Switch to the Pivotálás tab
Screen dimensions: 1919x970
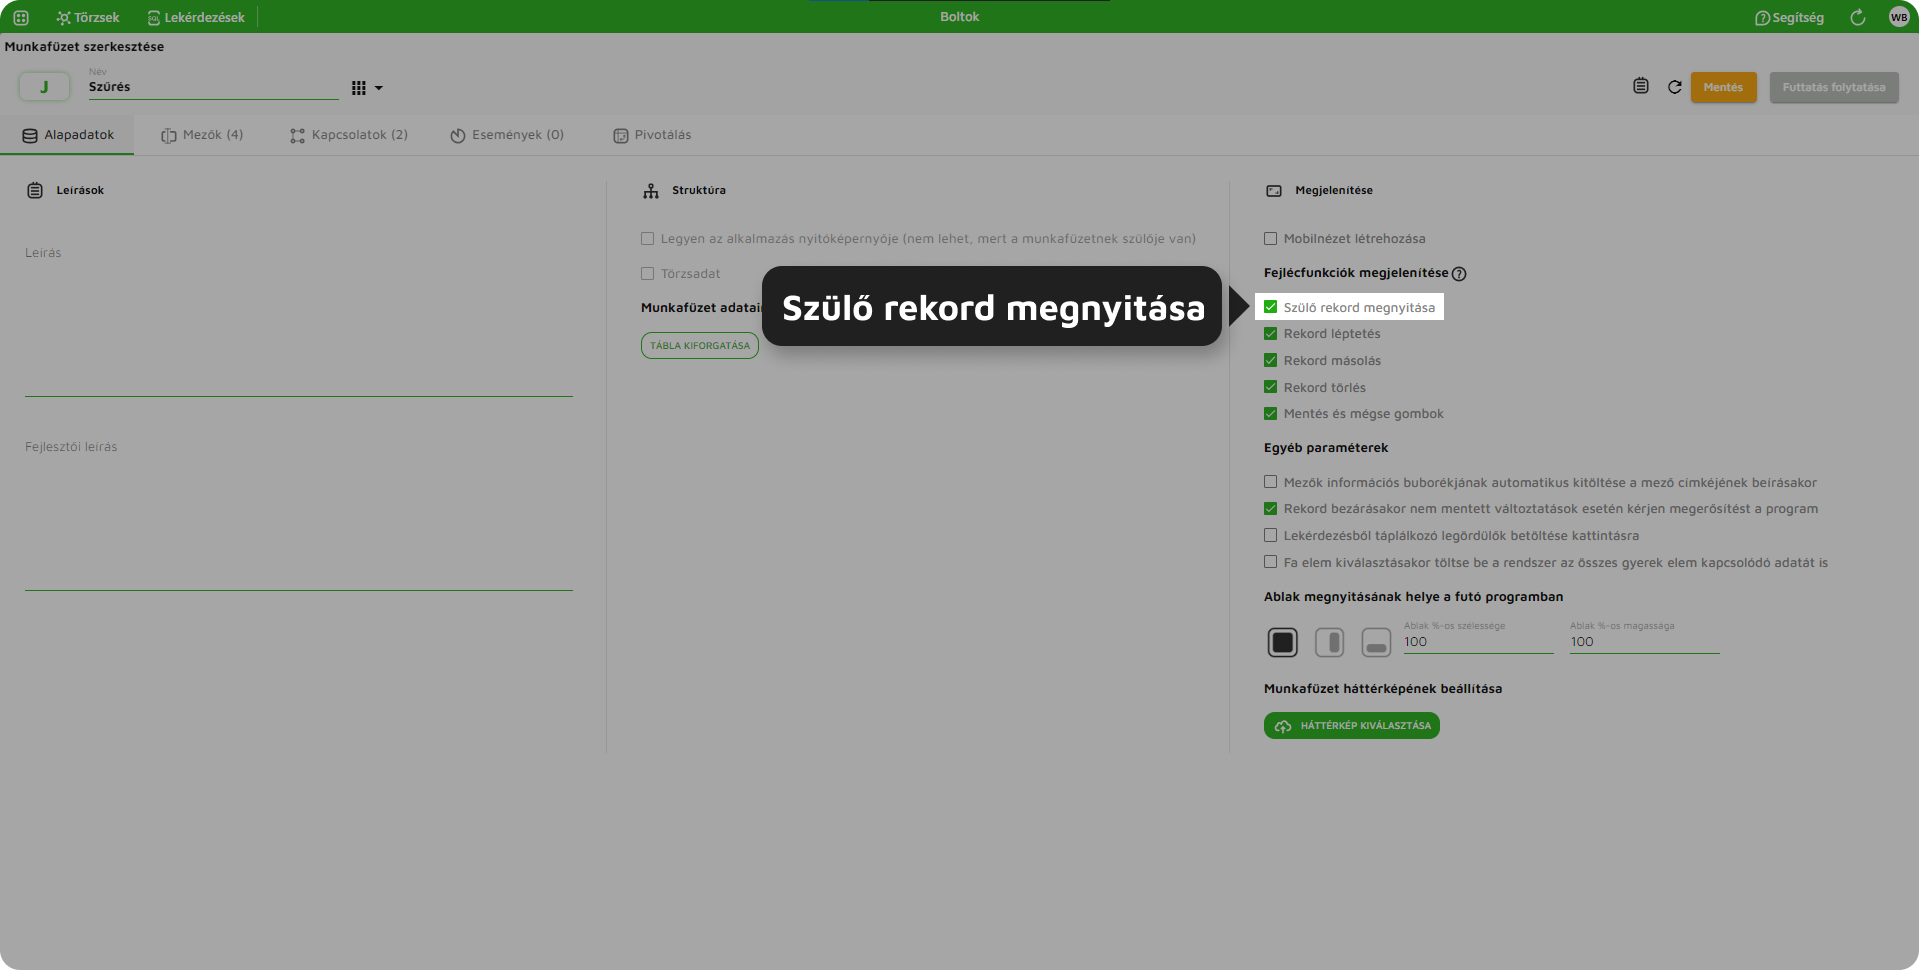coord(652,135)
